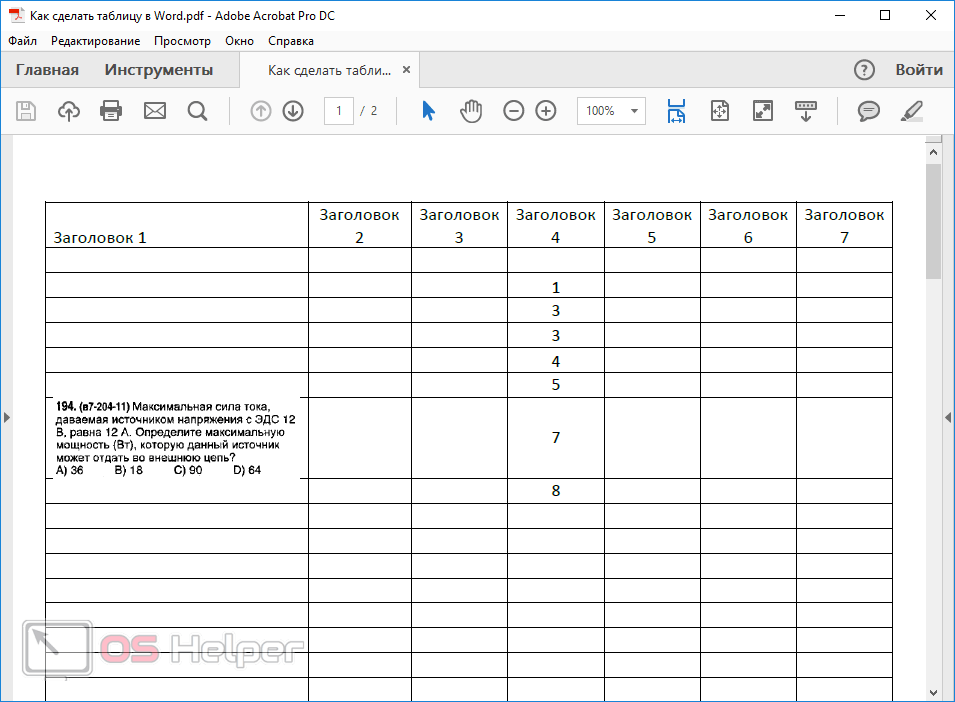The width and height of the screenshot is (955, 702).
Task: Zoom in with the plus button
Action: coord(546,111)
